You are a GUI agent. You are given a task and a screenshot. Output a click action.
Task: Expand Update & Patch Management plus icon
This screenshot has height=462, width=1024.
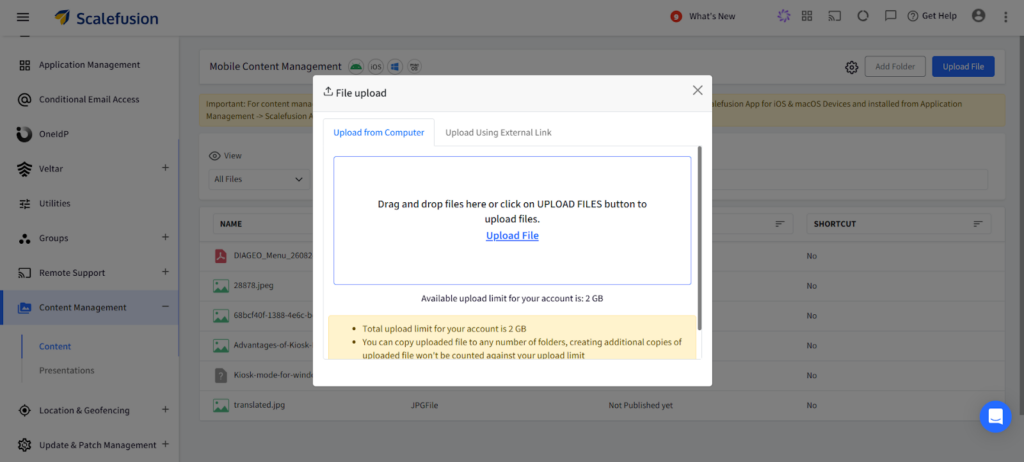click(x=165, y=444)
